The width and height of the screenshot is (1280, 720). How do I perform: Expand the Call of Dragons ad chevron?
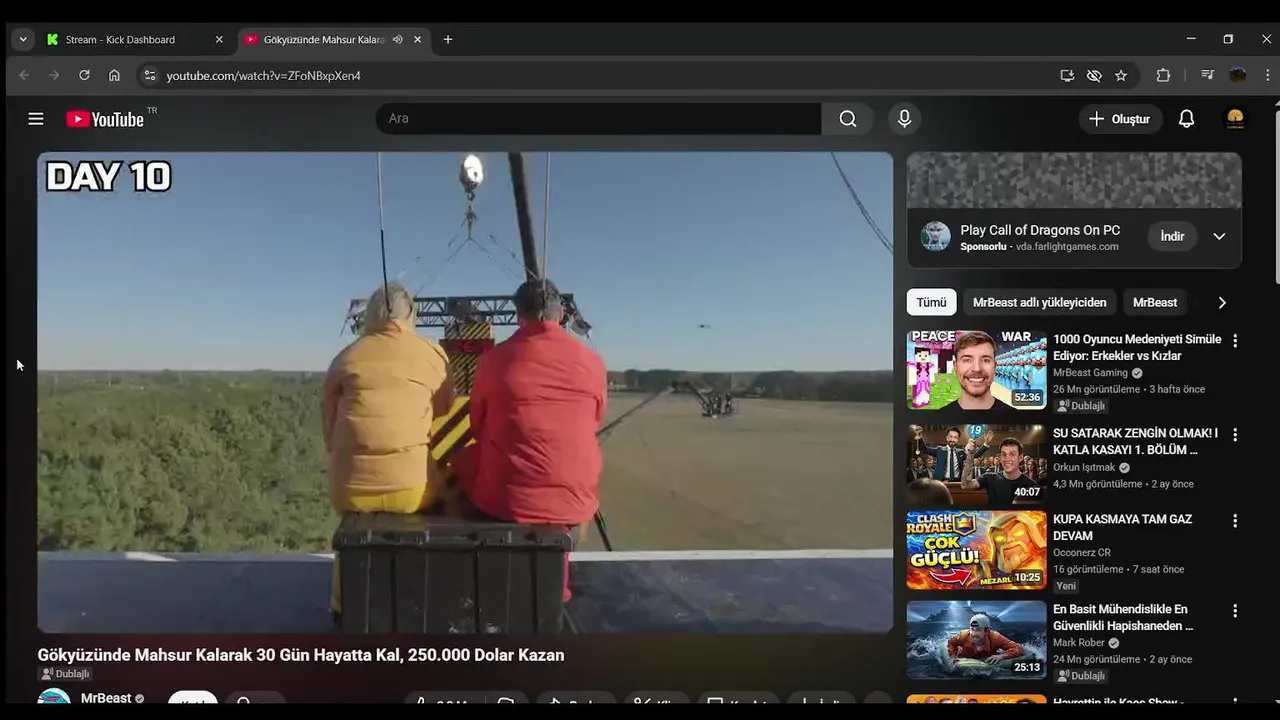[1219, 236]
